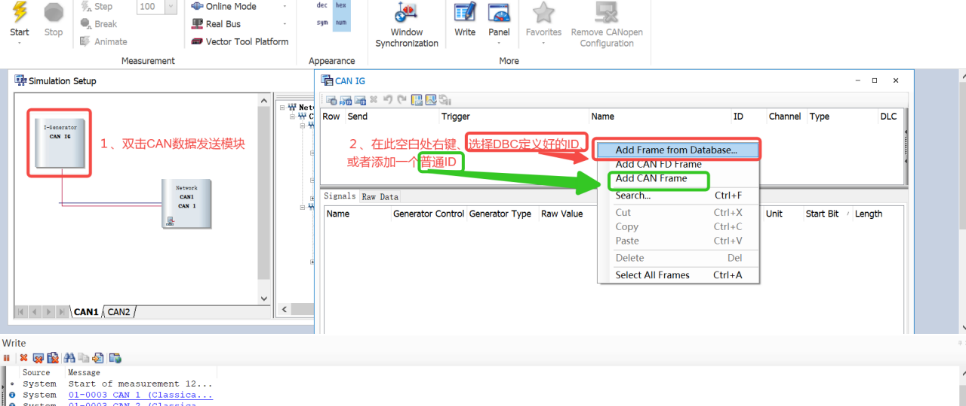The width and height of the screenshot is (966, 406).
Task: Maximize the CAN IG window
Action: (874, 81)
